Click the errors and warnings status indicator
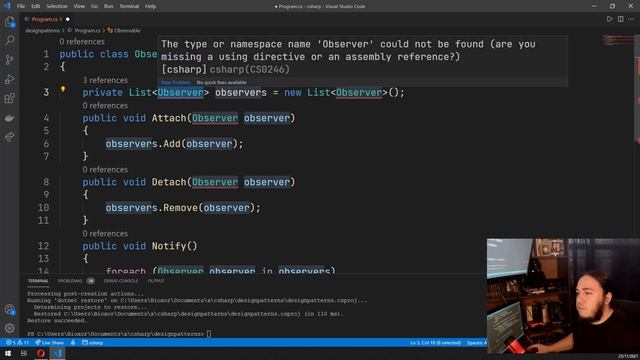 (x=17, y=342)
